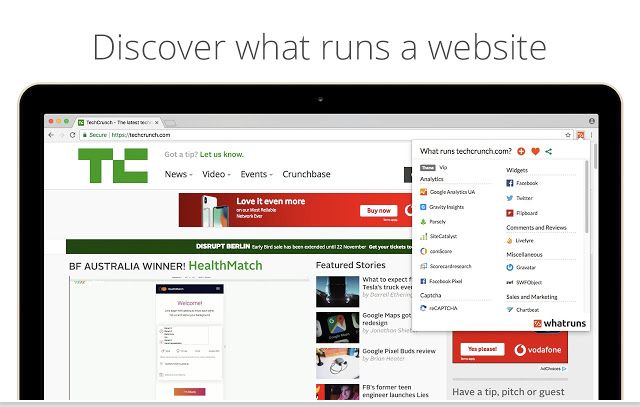Click the 'Livefyre' text
This screenshot has height=407, width=640.
click(x=524, y=241)
